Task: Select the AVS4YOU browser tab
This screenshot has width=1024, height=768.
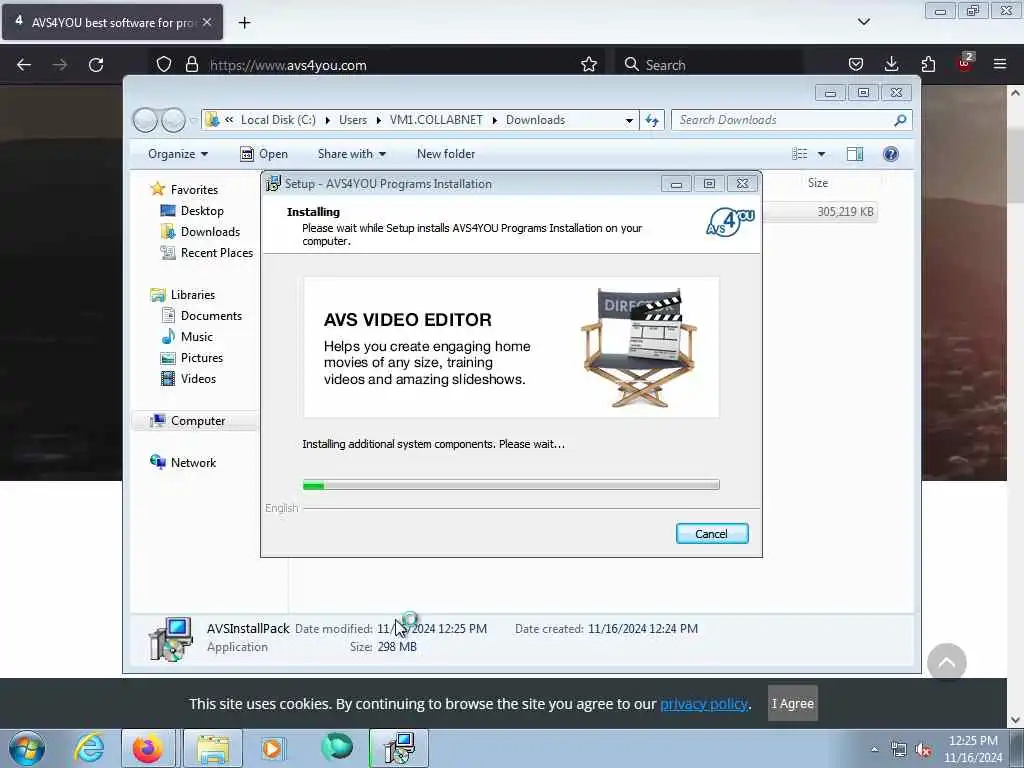Action: [113, 22]
